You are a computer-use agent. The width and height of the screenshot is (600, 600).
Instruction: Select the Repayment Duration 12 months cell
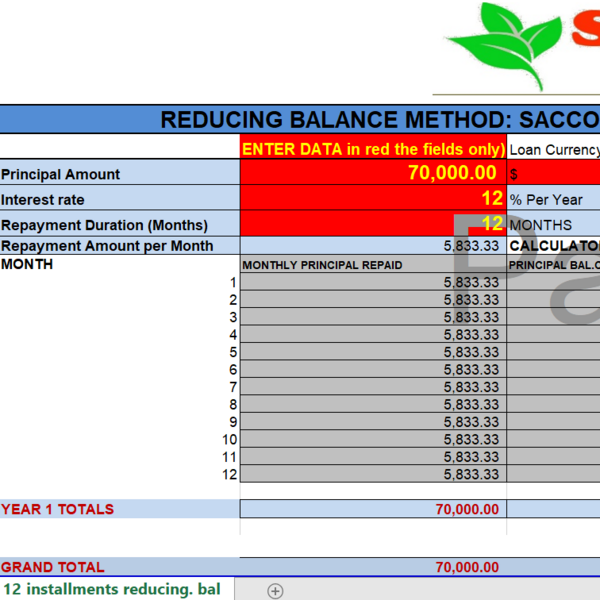tap(373, 223)
